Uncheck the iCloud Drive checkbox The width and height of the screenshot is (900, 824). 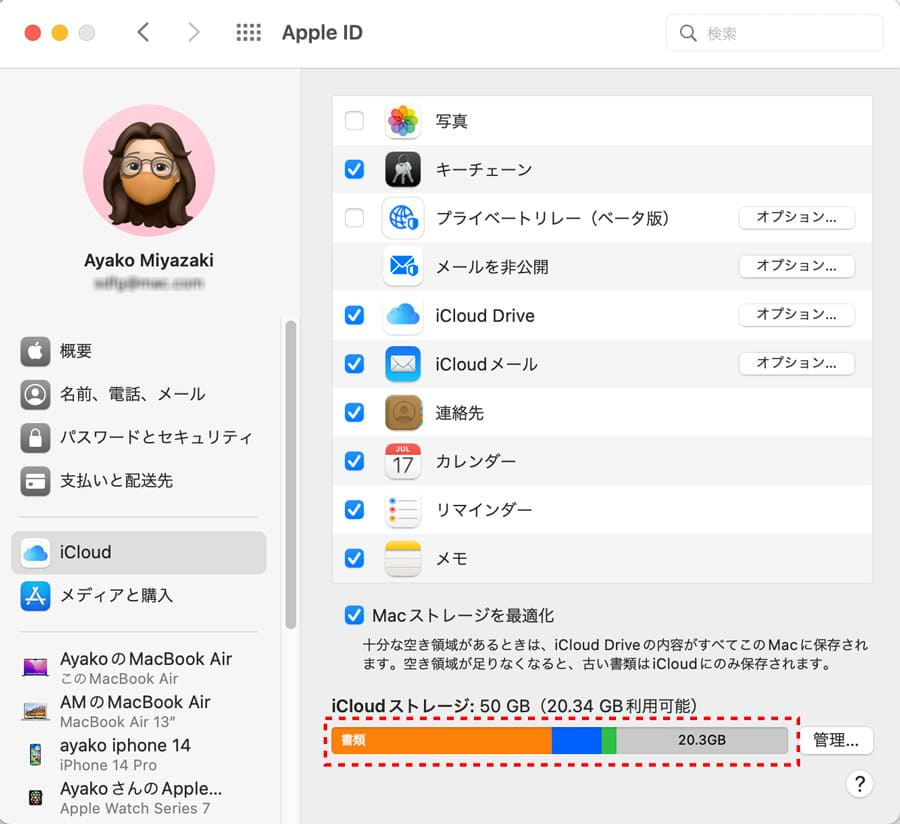[x=354, y=315]
